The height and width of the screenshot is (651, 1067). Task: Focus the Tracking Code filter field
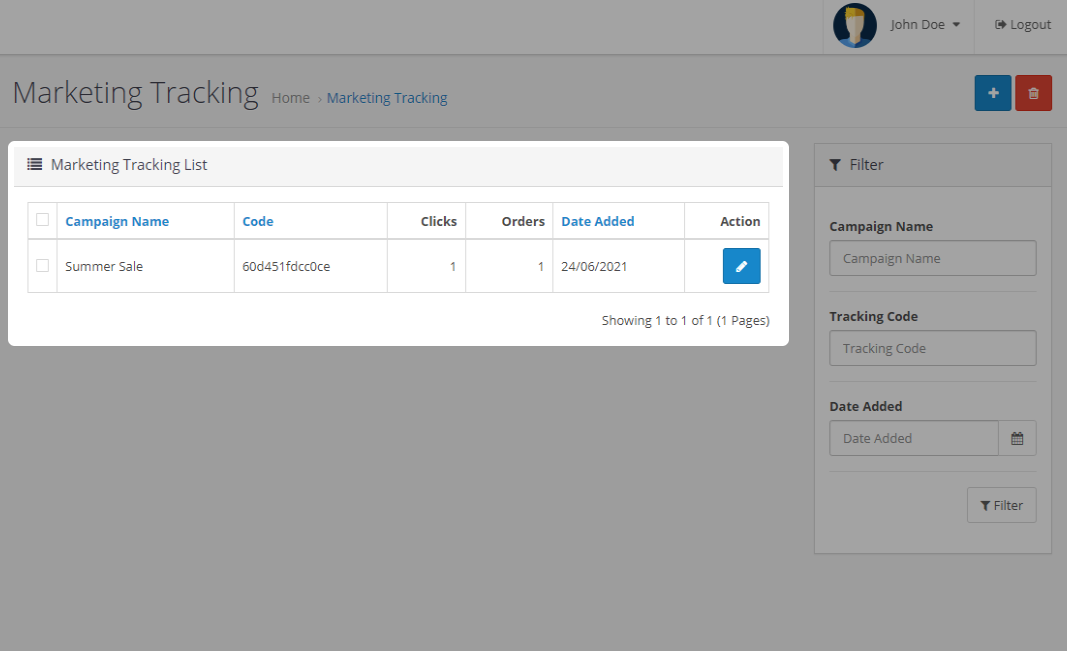click(x=932, y=348)
